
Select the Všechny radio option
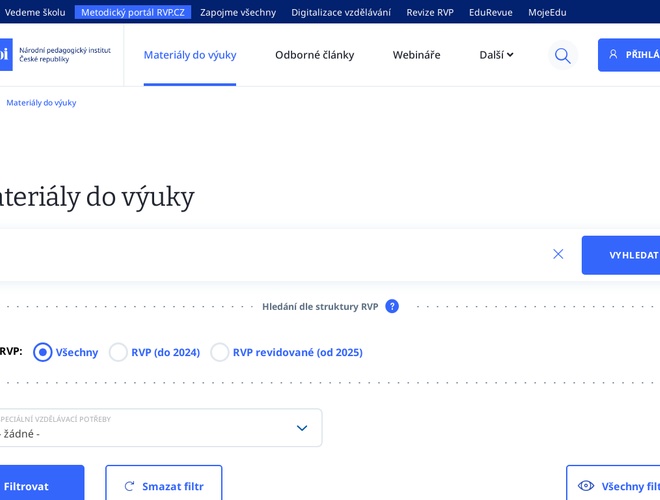pyautogui.click(x=43, y=352)
